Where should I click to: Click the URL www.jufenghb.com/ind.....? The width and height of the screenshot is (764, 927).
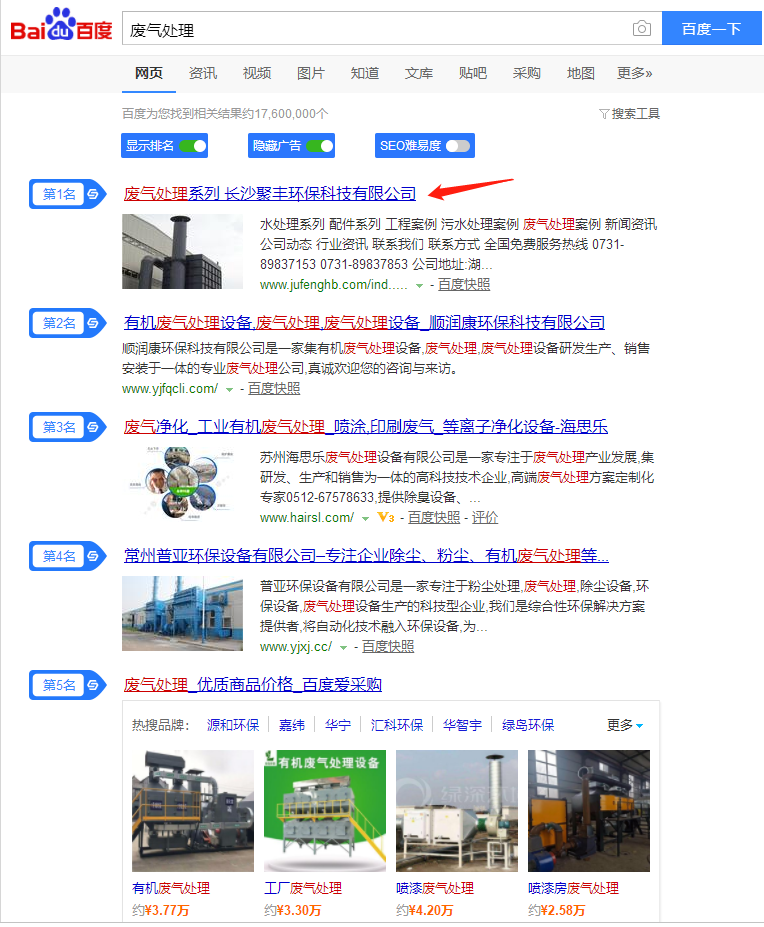334,284
